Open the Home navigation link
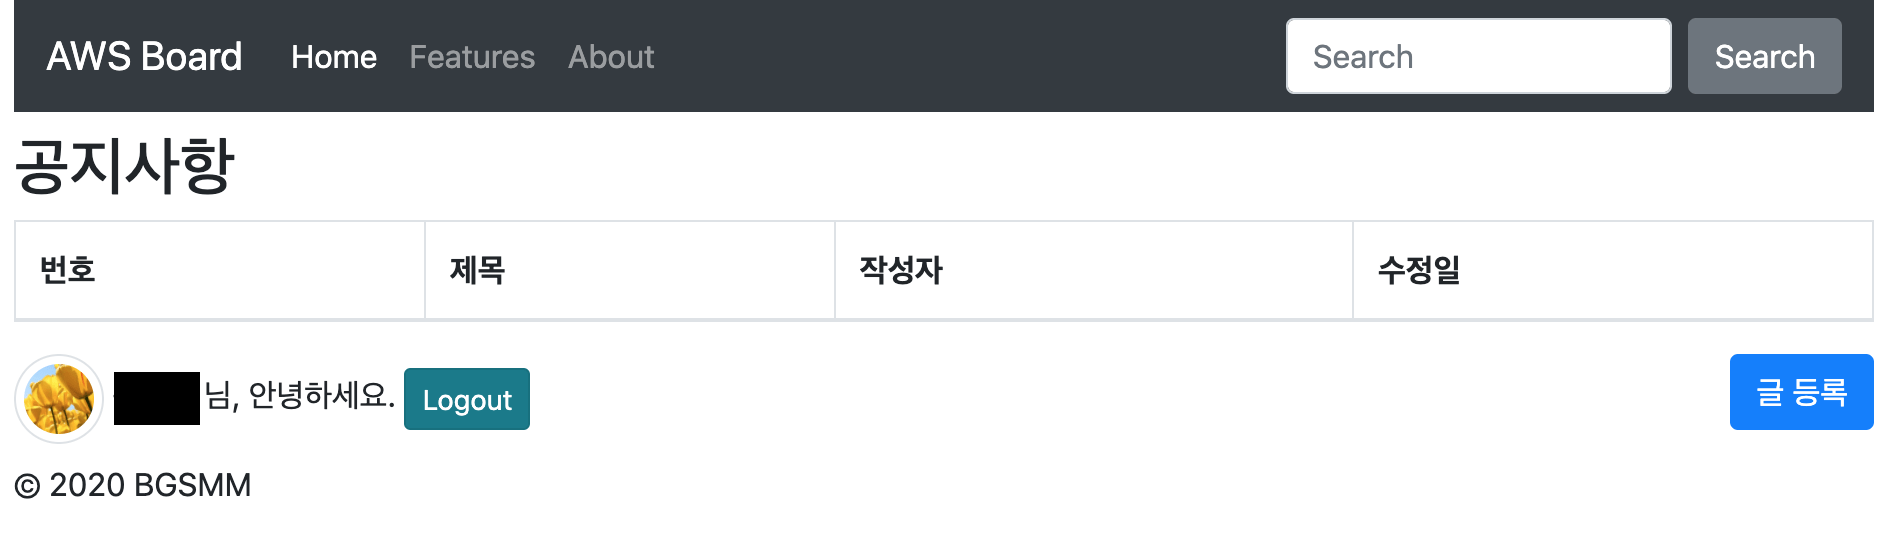 click(334, 57)
